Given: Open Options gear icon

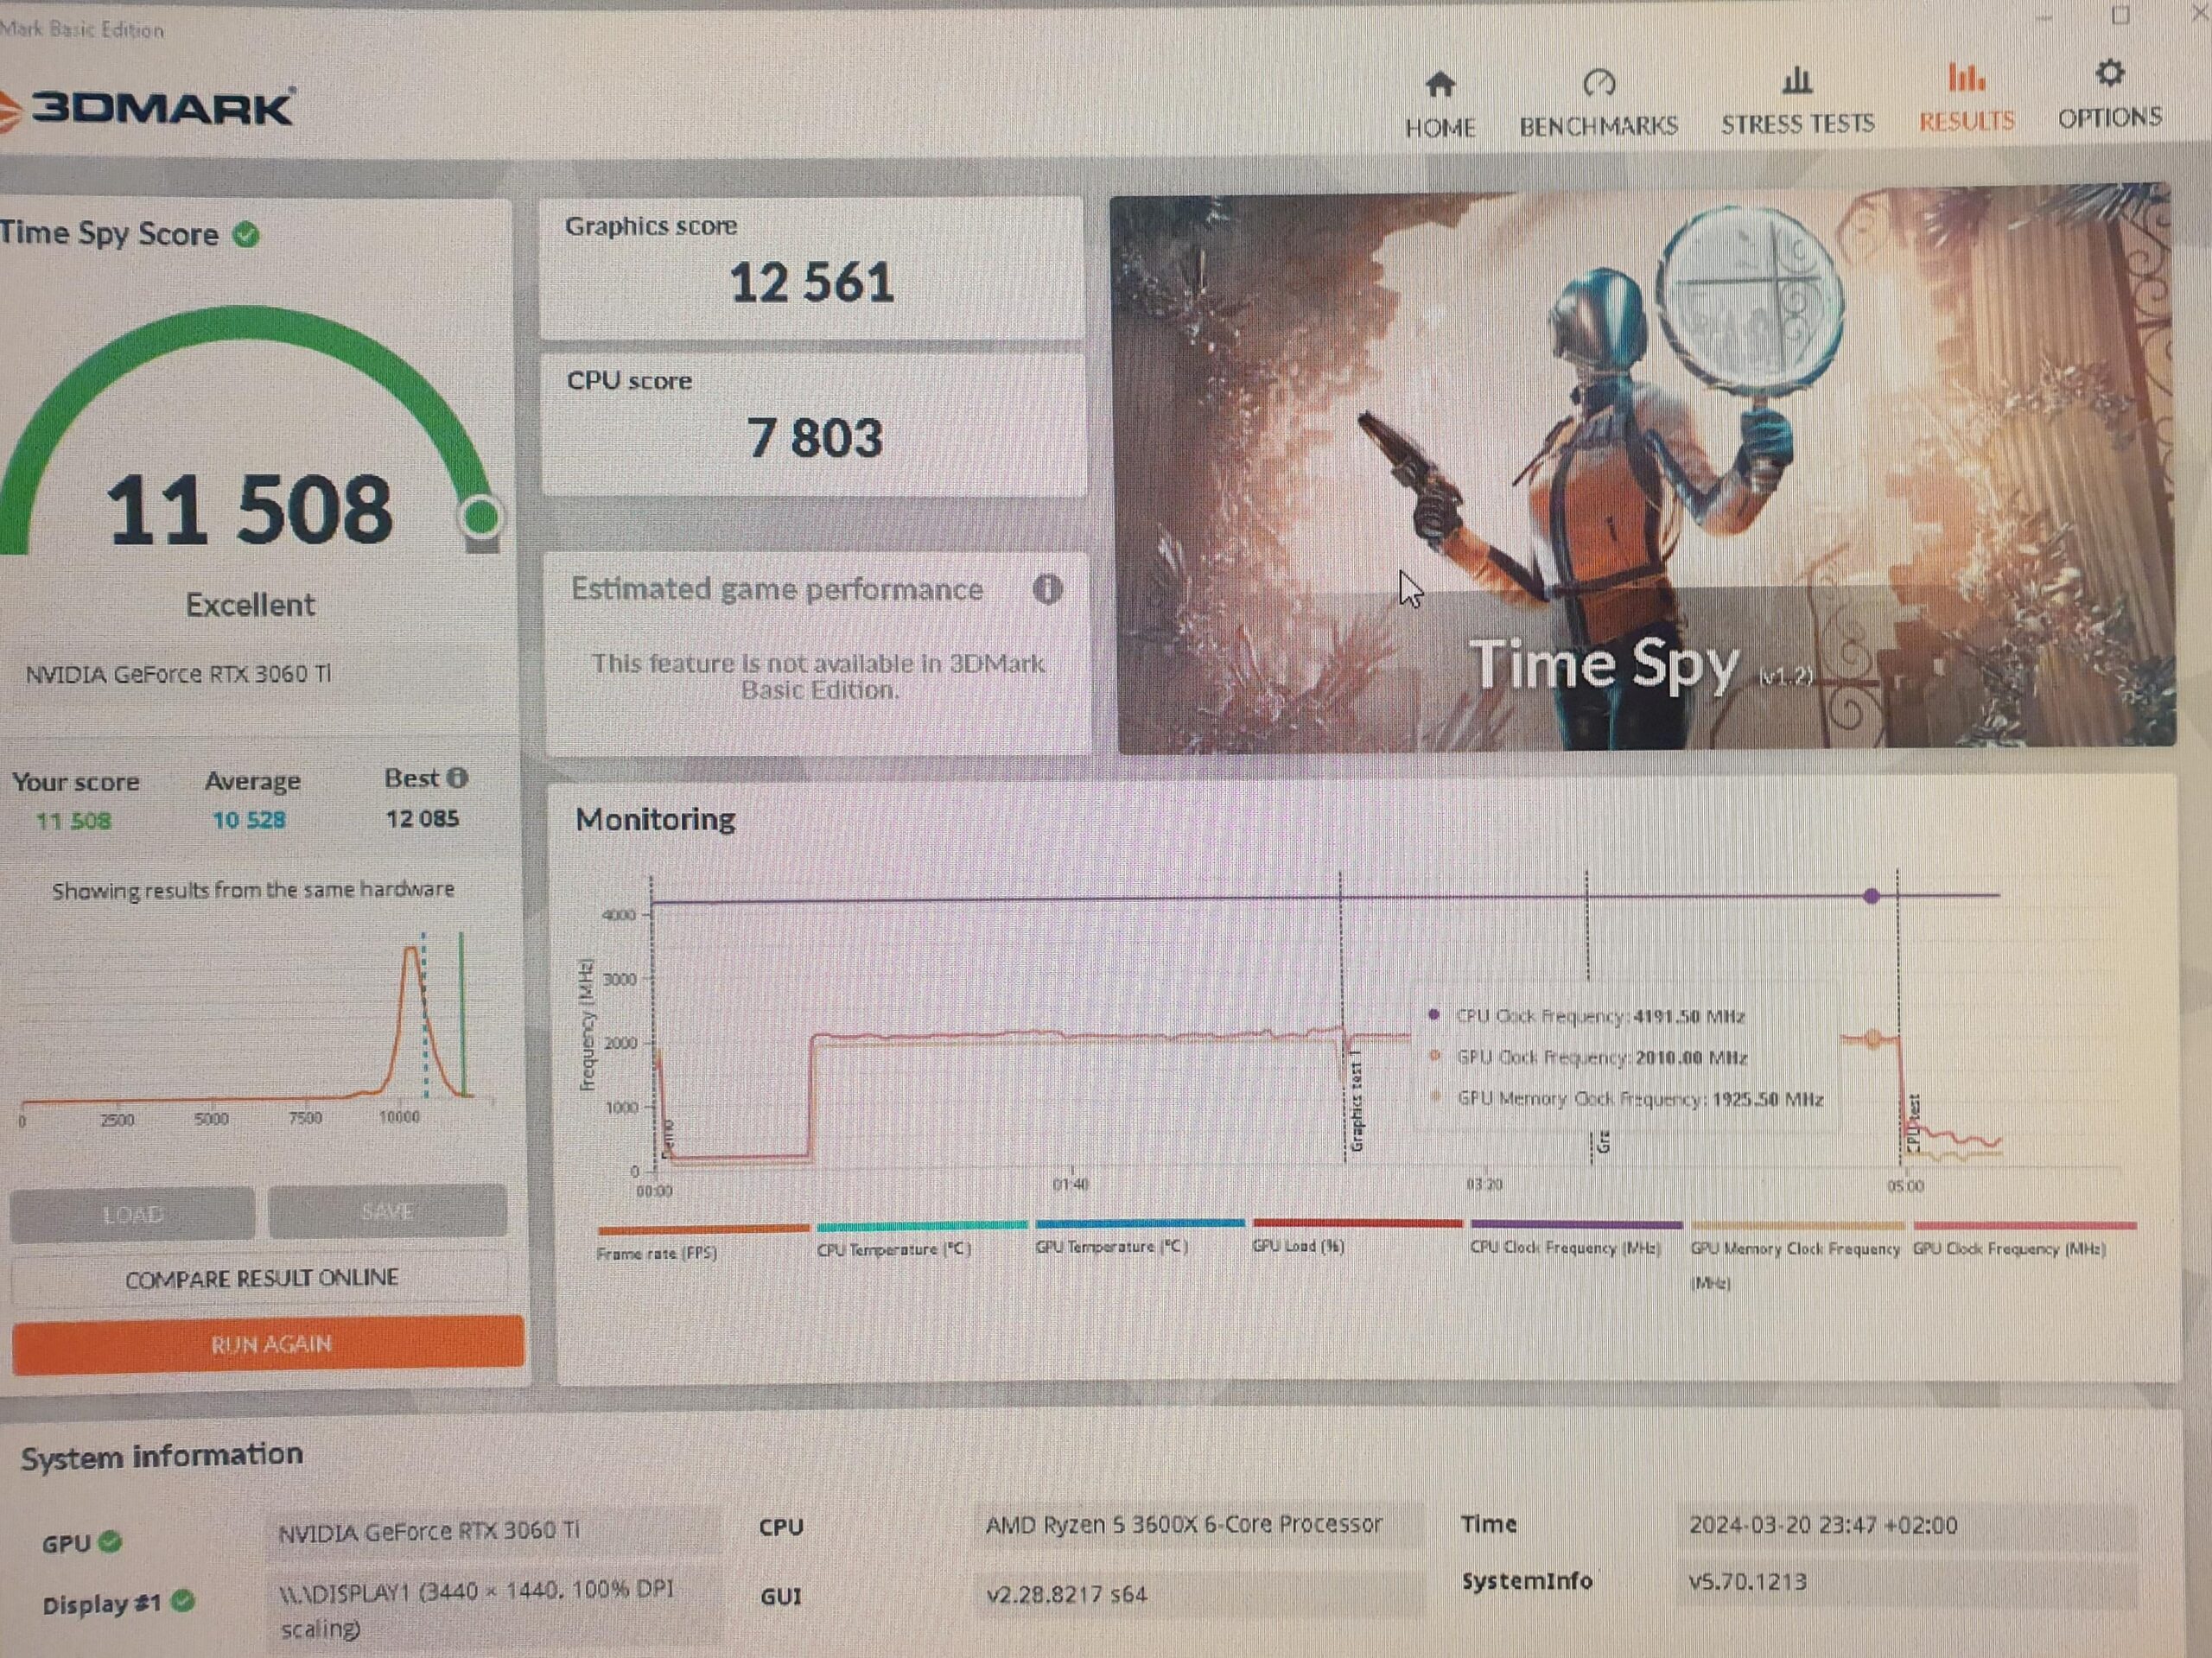Looking at the screenshot, I should (2109, 73).
